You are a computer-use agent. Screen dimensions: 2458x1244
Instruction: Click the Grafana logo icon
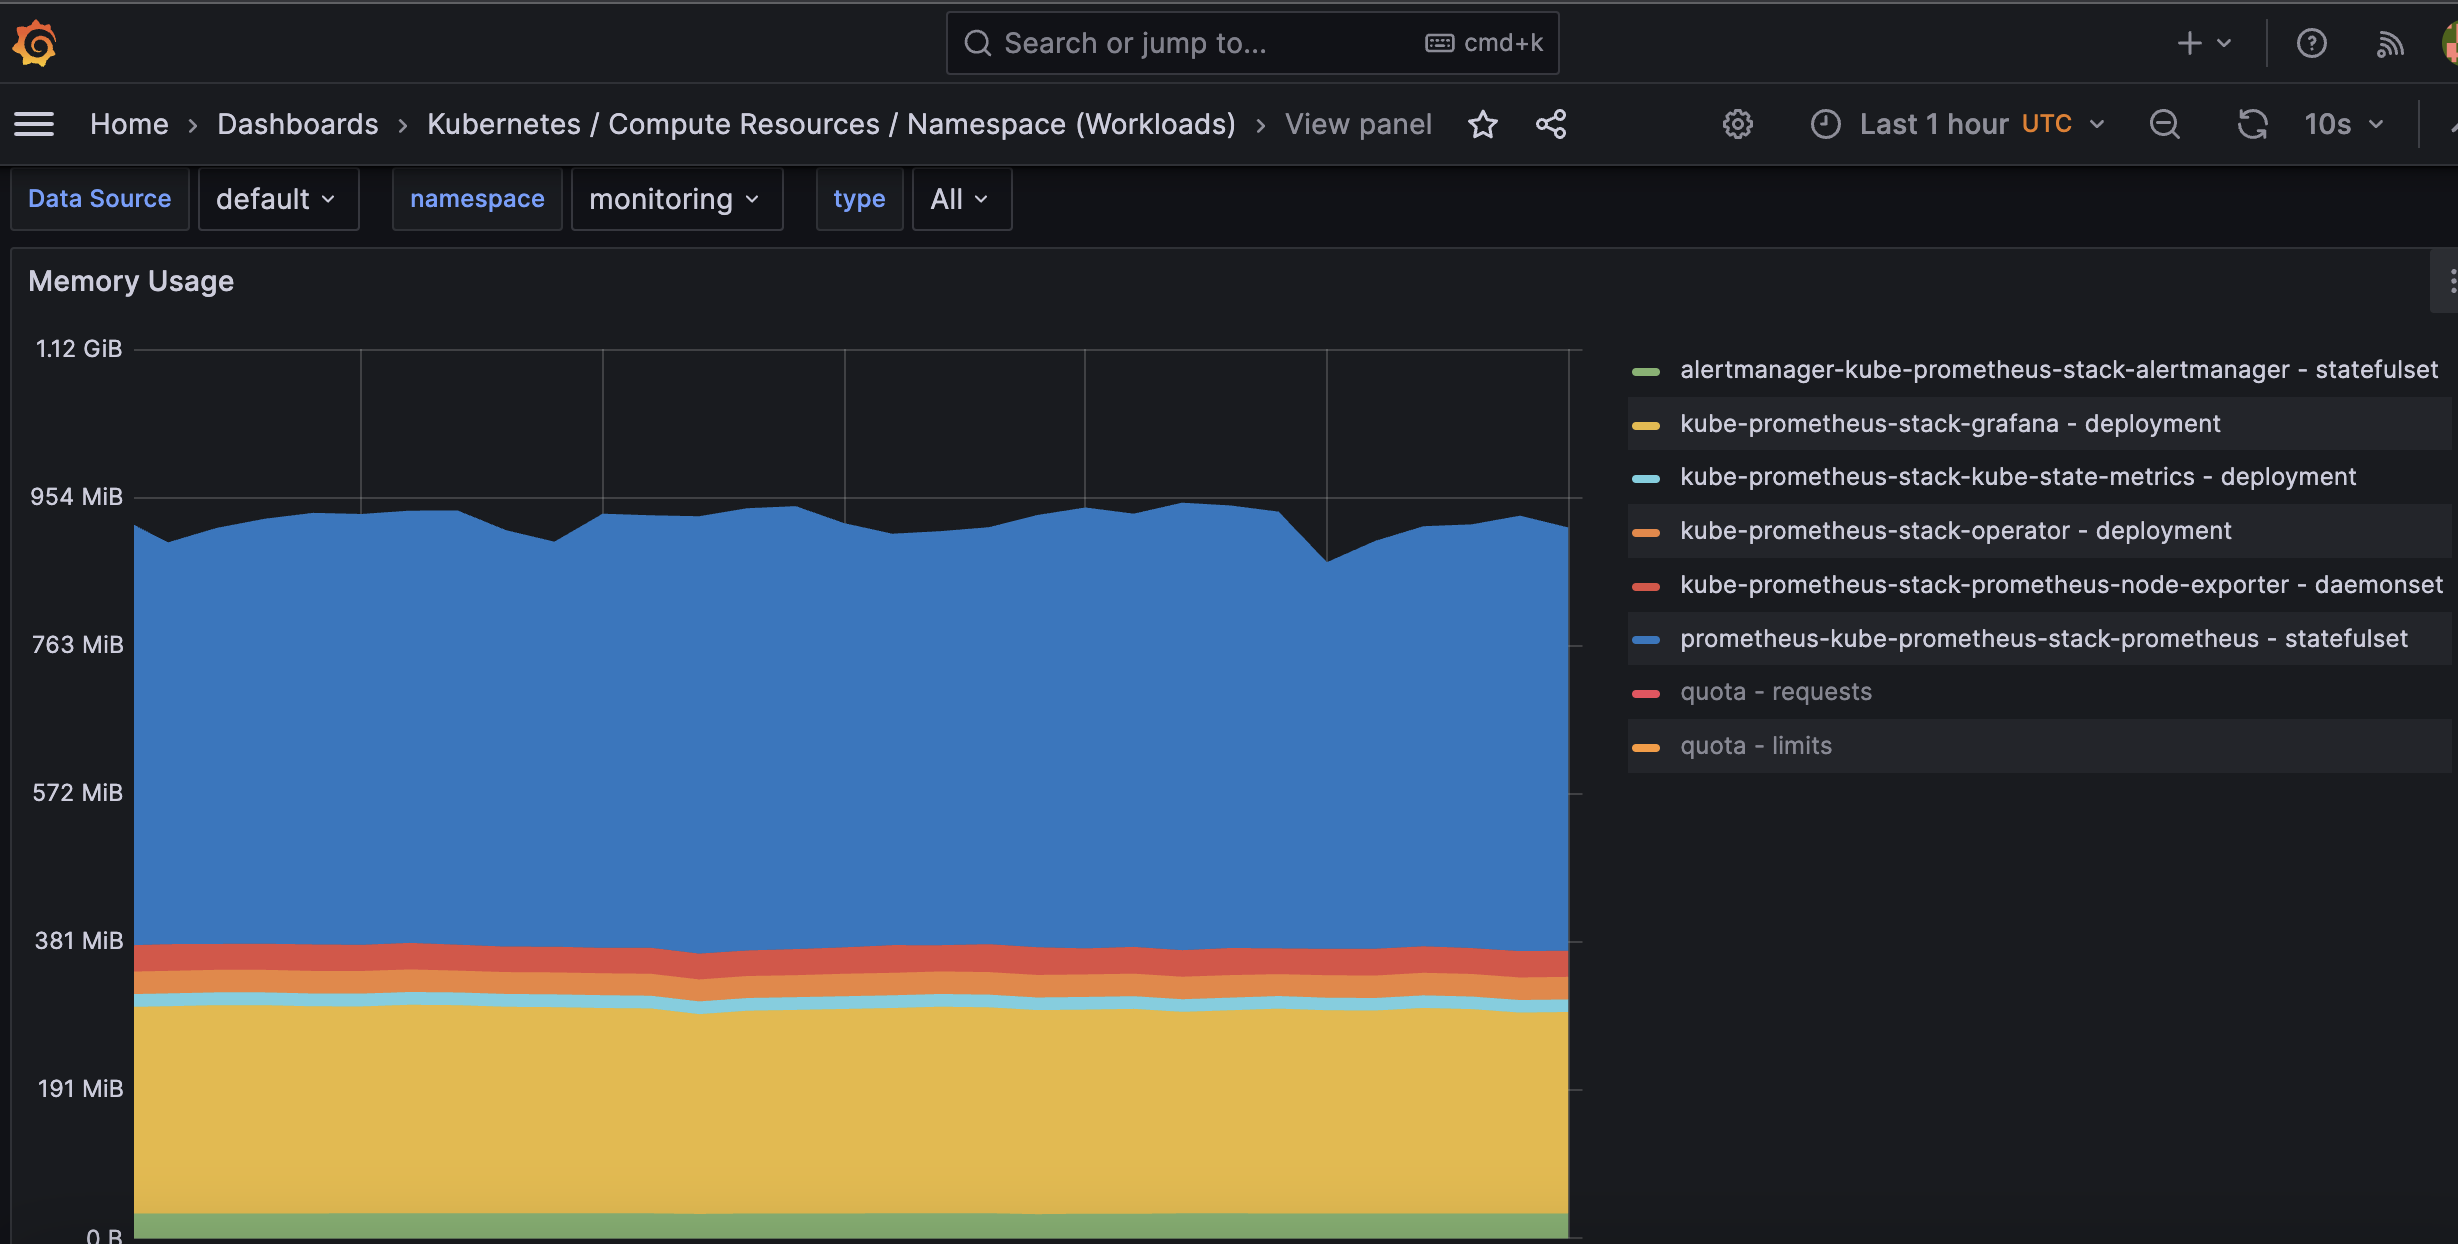[35, 43]
